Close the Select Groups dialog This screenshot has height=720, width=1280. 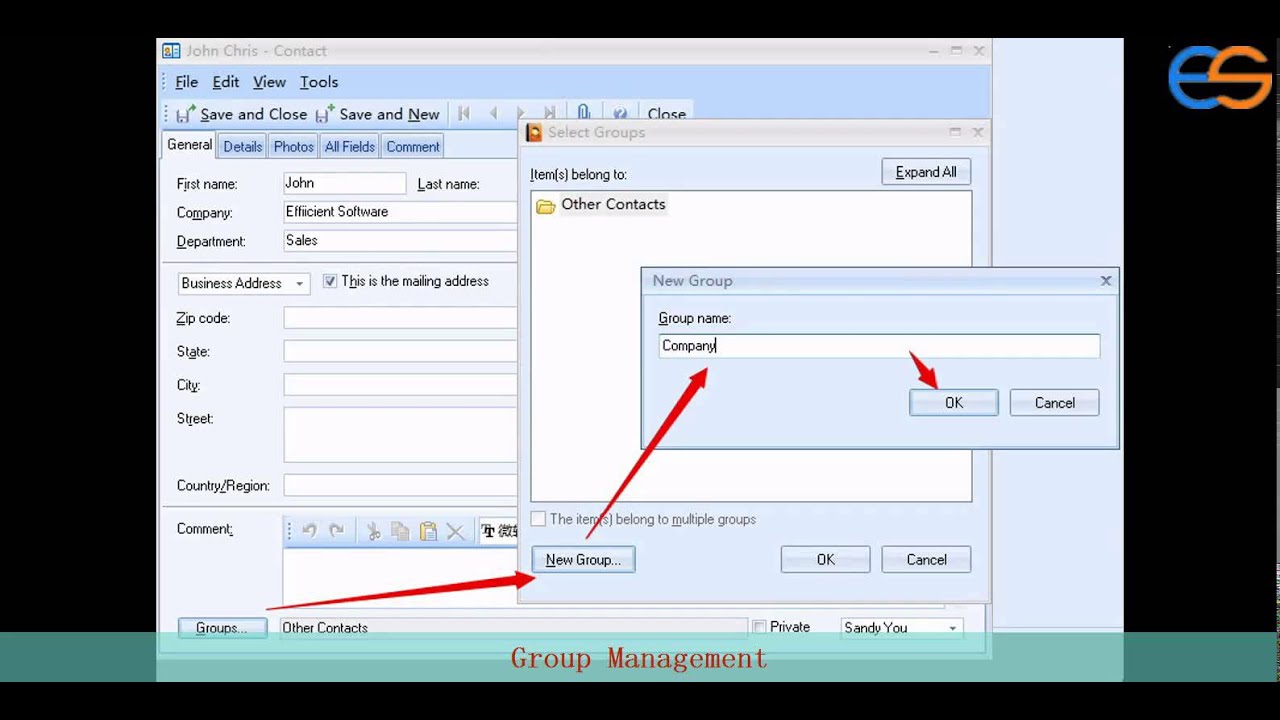click(978, 132)
